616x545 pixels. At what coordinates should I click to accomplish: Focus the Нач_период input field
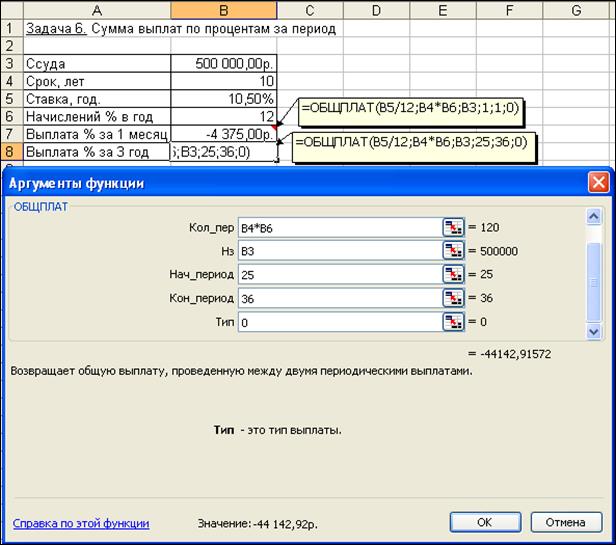point(338,274)
